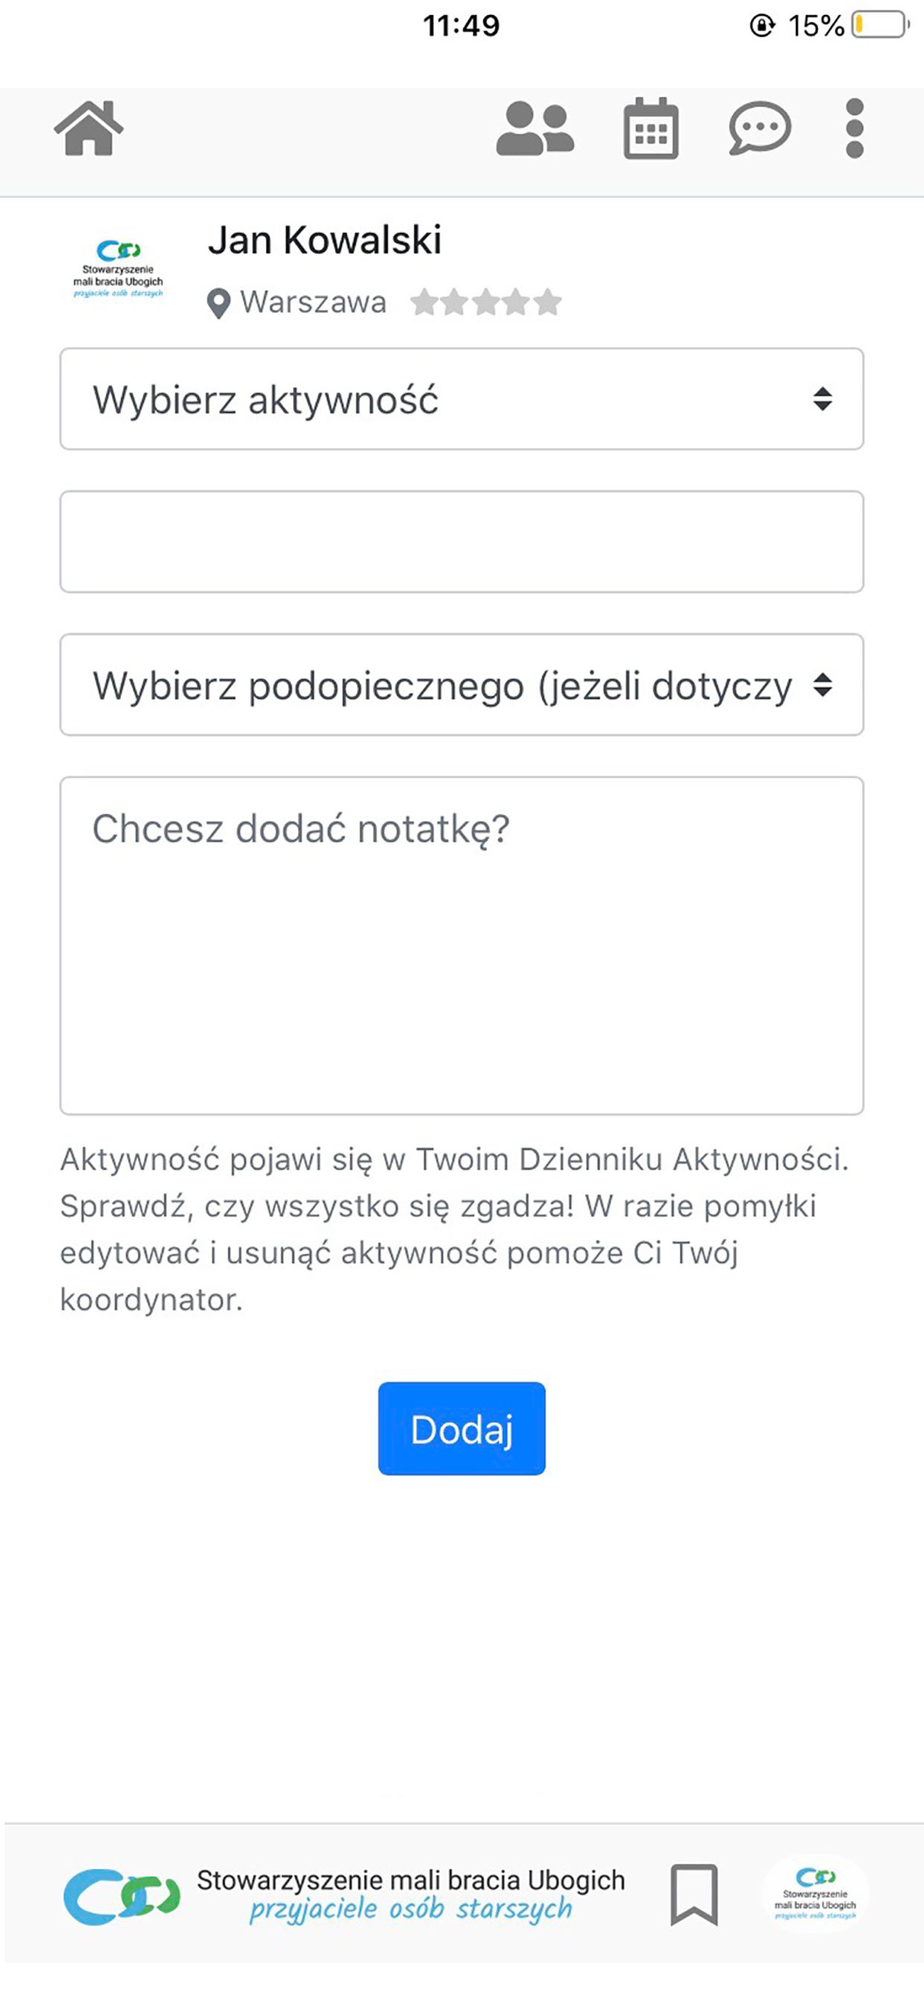Tap the round association logo bottom right
The image size is (924, 2000).
(816, 1892)
